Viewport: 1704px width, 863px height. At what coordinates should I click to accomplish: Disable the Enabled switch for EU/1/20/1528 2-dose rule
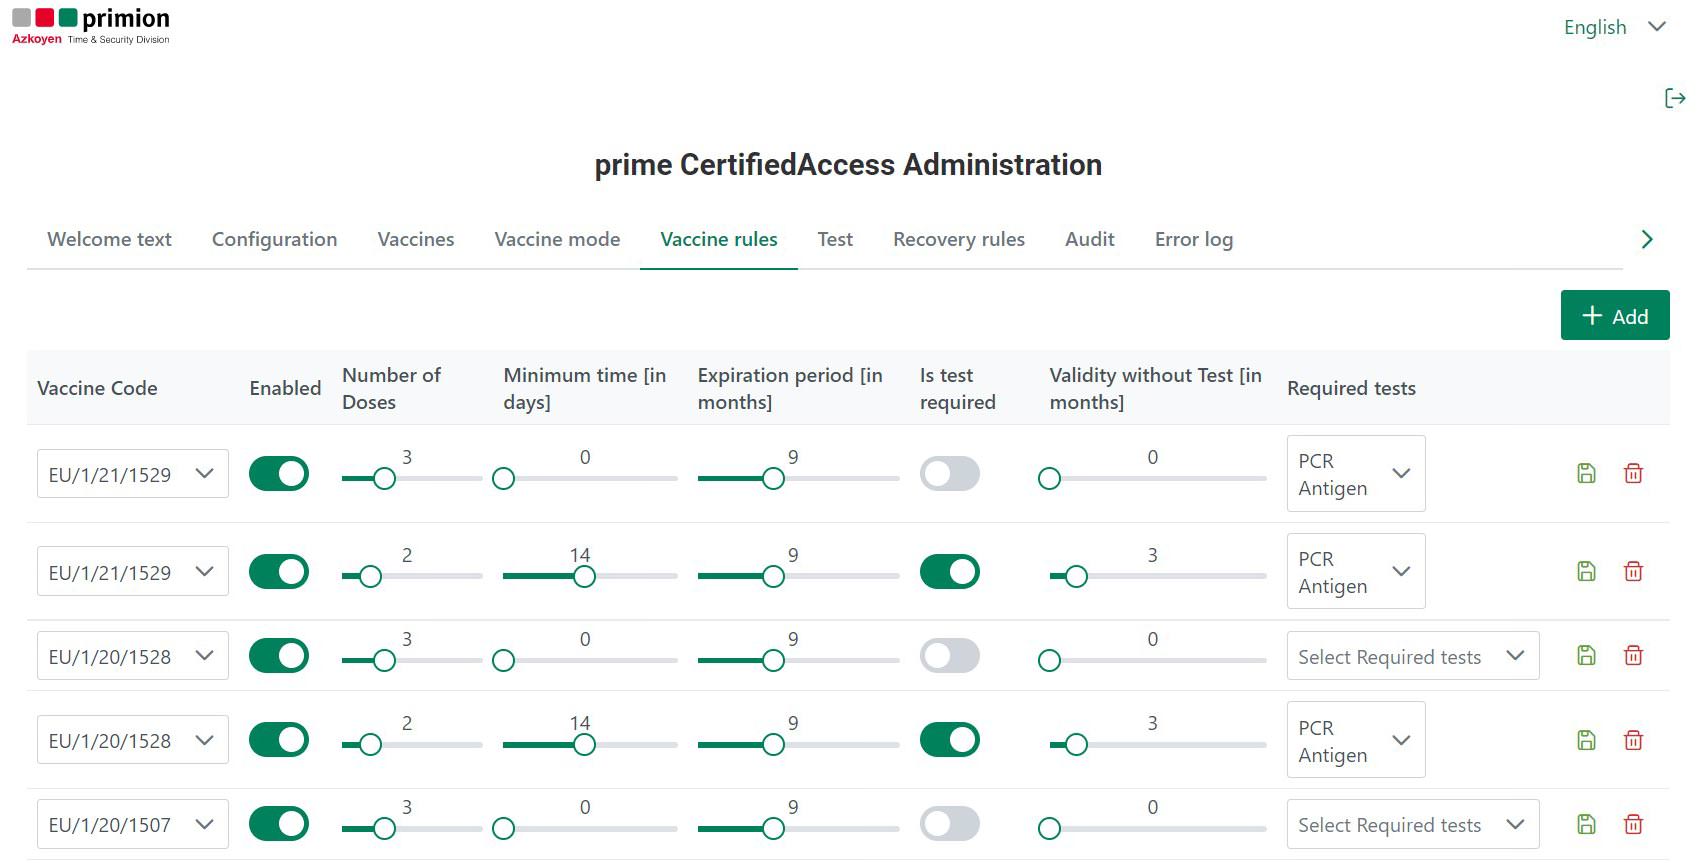(279, 740)
